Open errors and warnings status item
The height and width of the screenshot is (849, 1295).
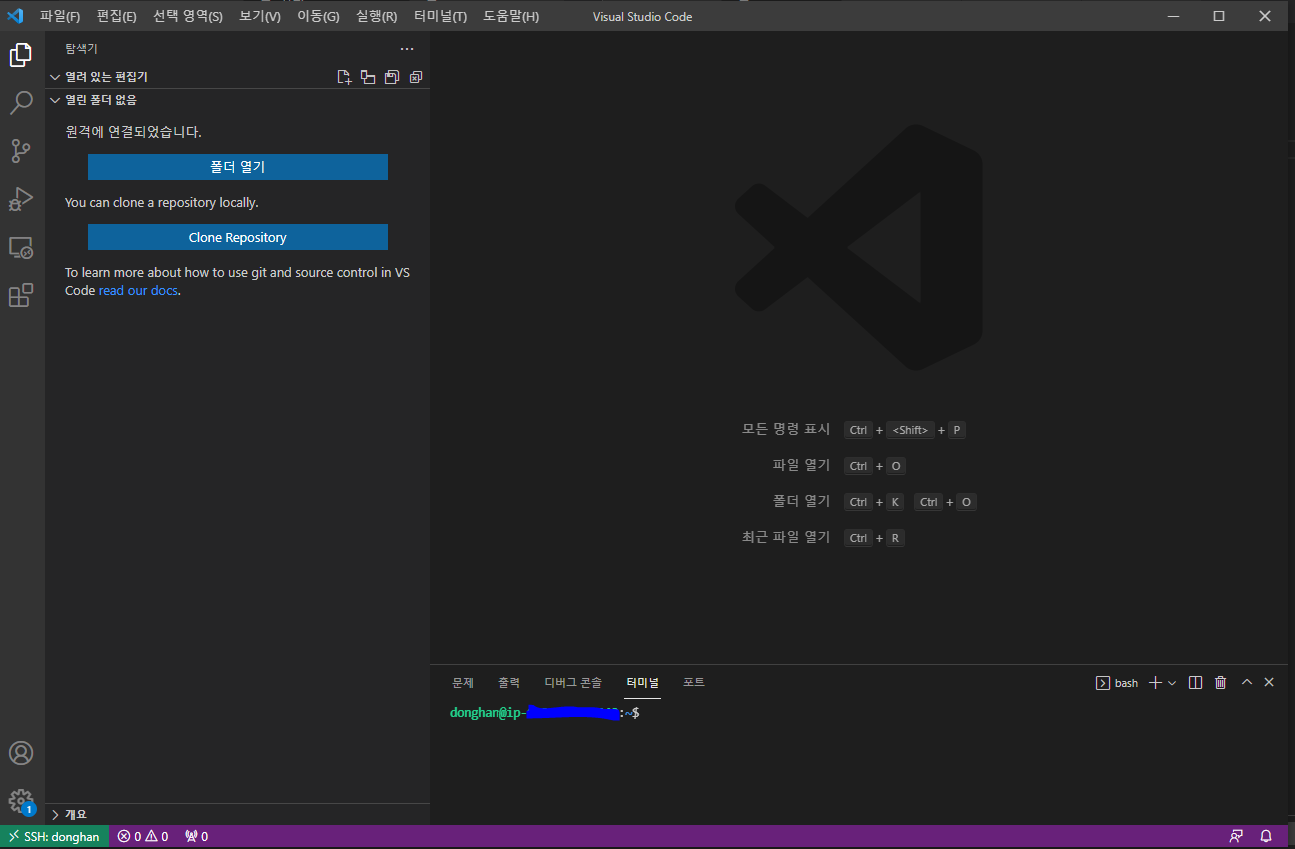pos(143,837)
